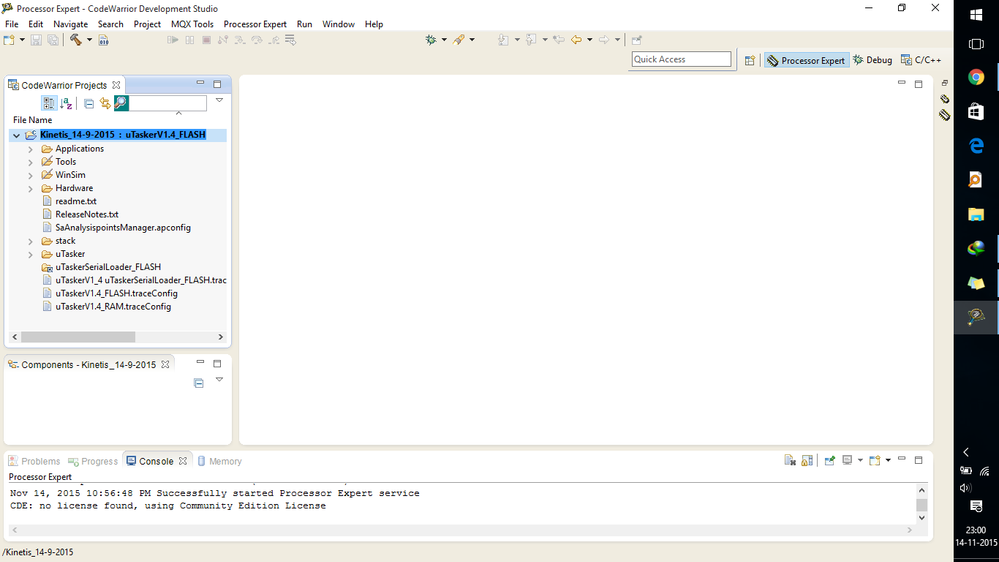Switch to the Progress tab
This screenshot has width=999, height=562.
tap(93, 461)
